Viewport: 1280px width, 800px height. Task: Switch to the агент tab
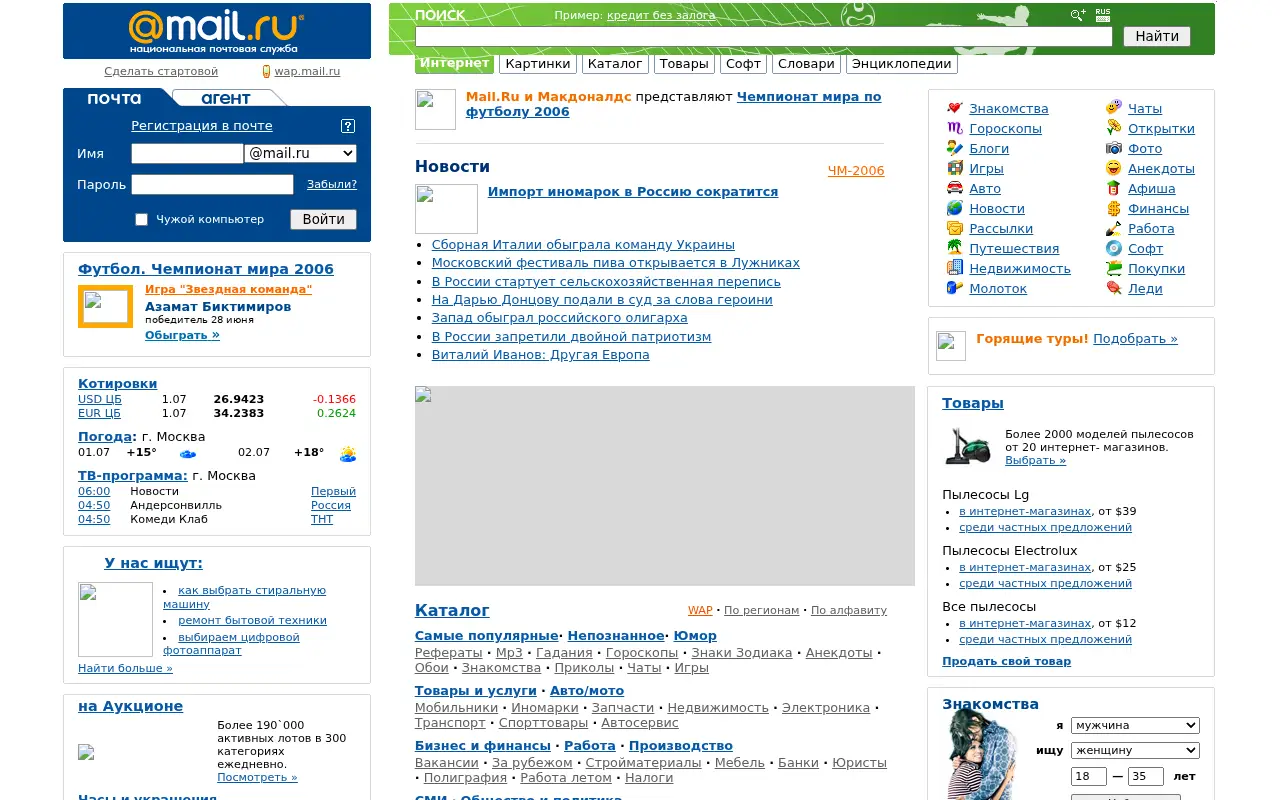(226, 98)
